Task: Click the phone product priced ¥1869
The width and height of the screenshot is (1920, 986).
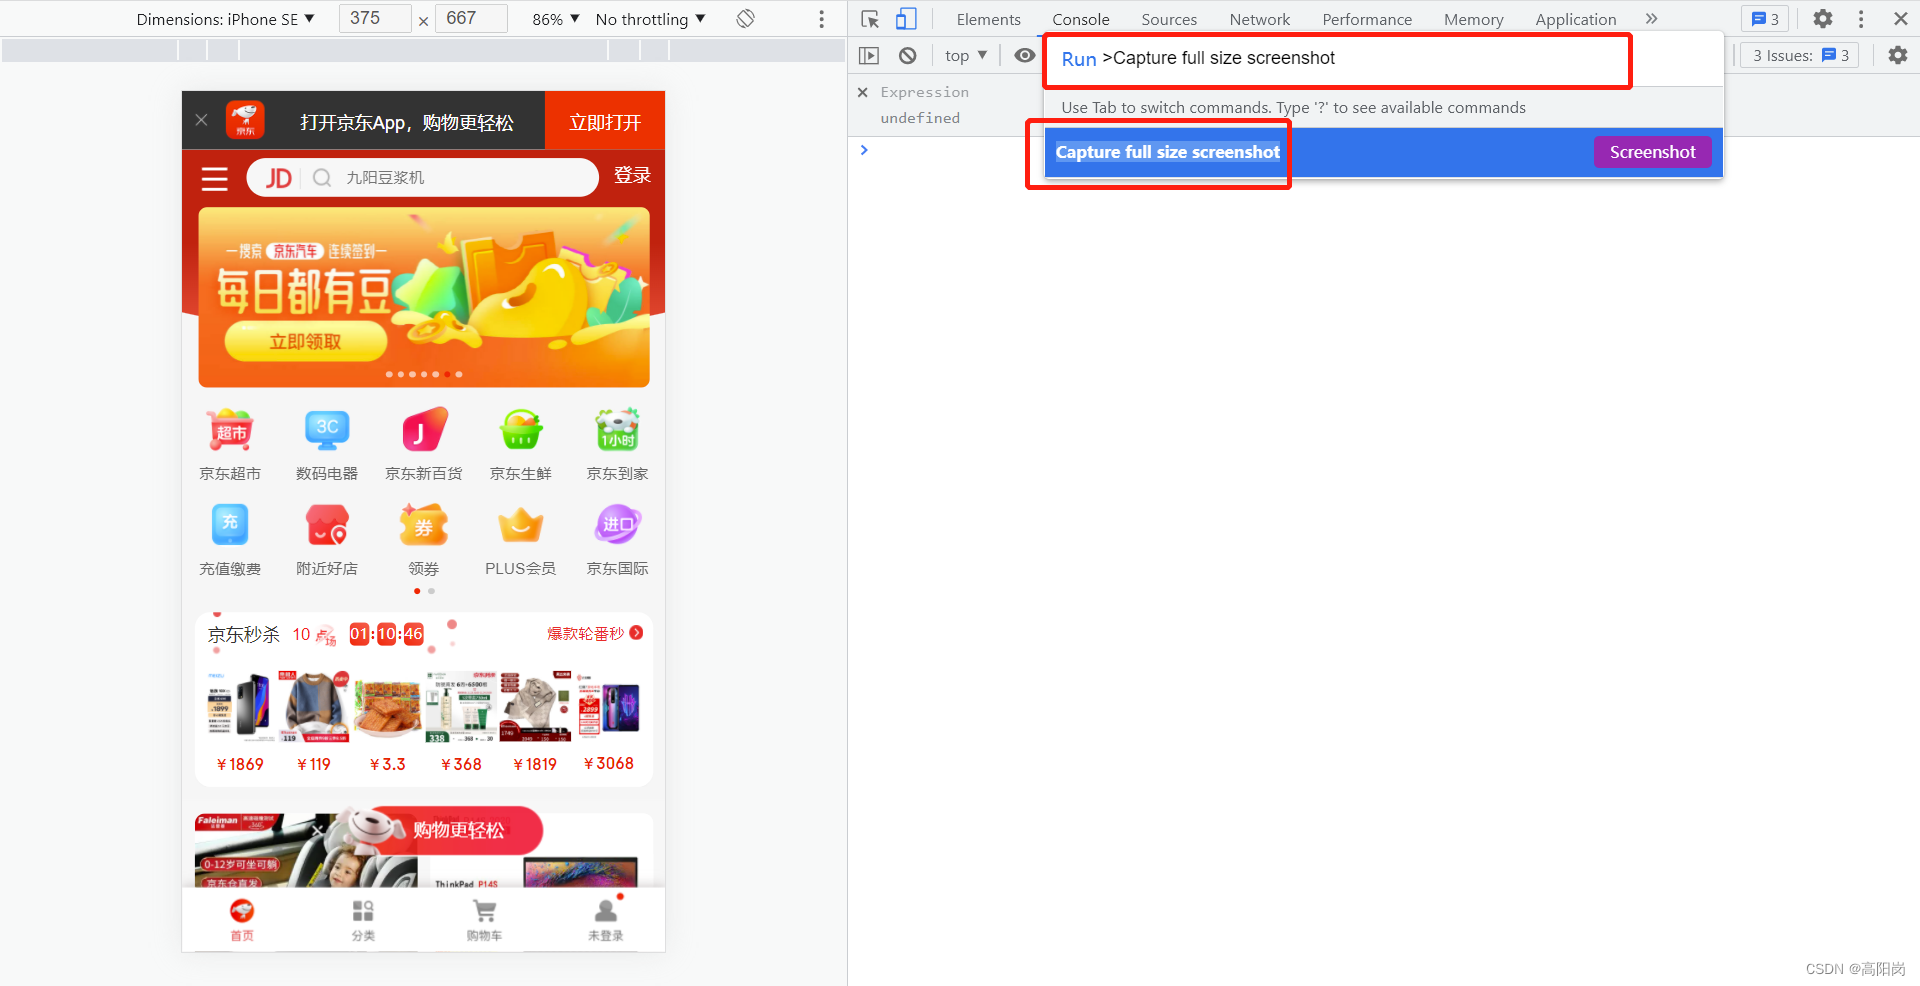Action: click(240, 707)
